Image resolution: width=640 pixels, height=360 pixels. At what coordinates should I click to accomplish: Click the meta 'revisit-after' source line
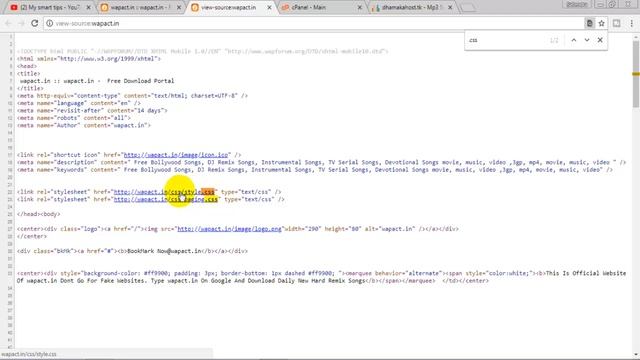[92, 111]
